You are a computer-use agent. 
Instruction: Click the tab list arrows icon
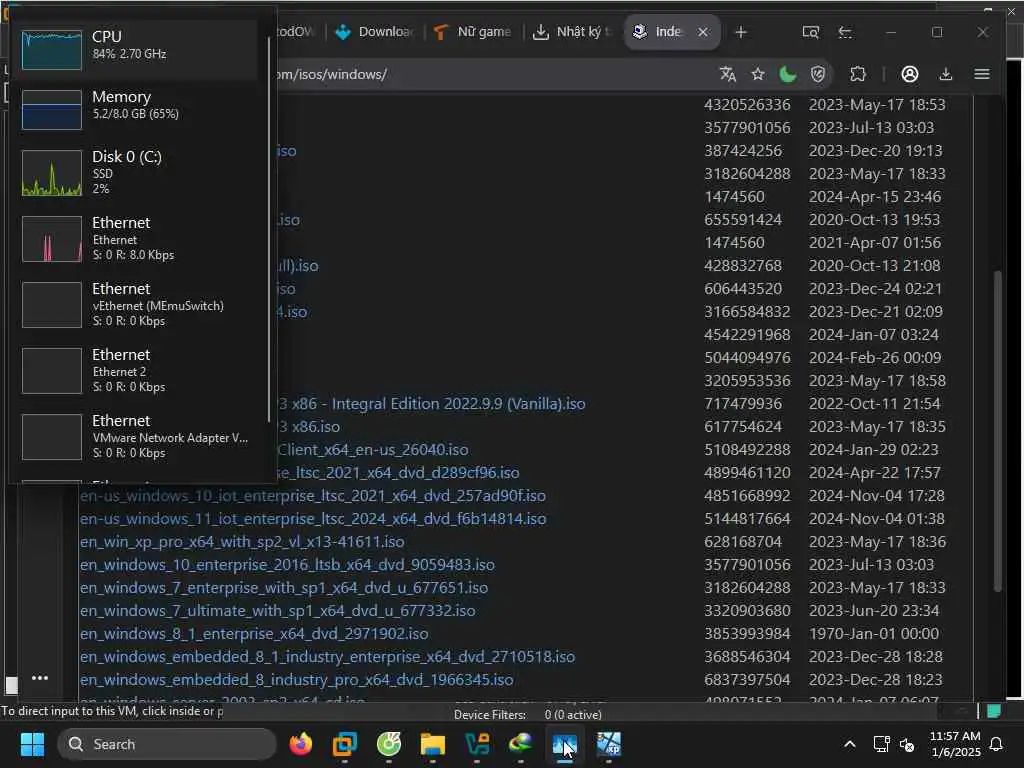point(845,32)
